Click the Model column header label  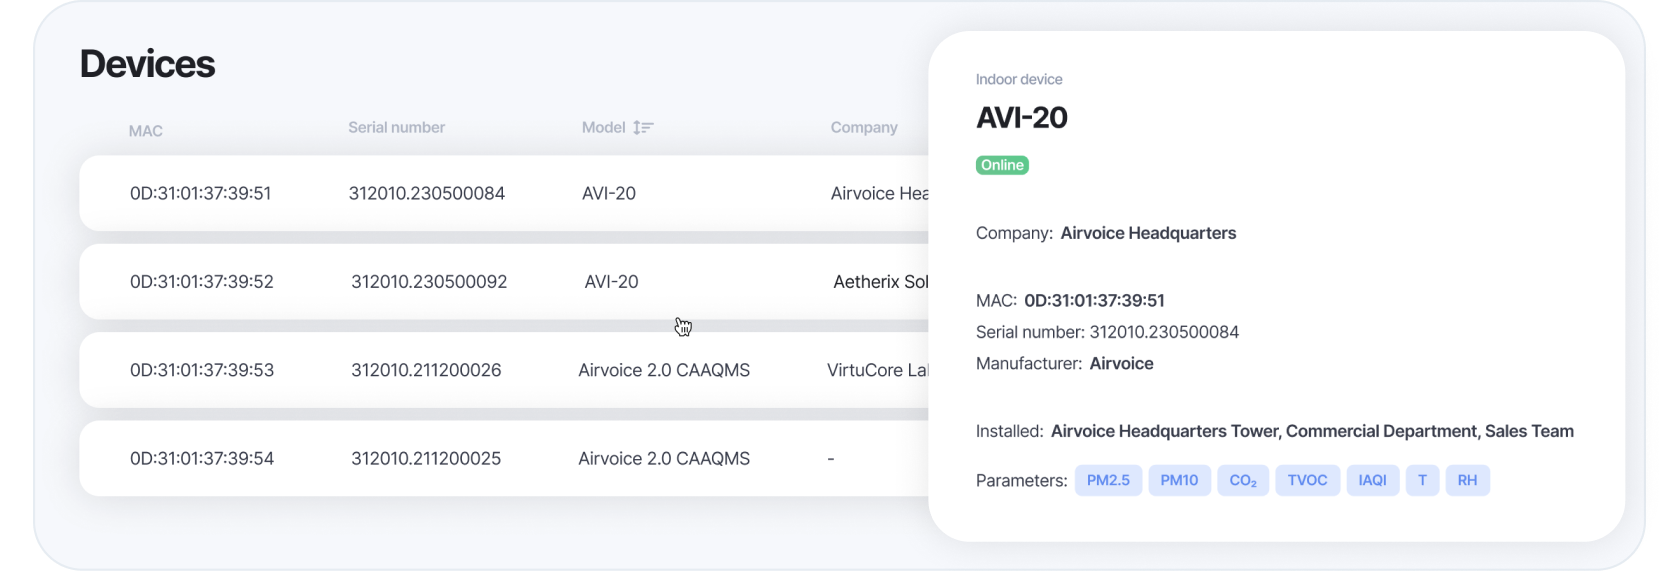[x=604, y=128]
